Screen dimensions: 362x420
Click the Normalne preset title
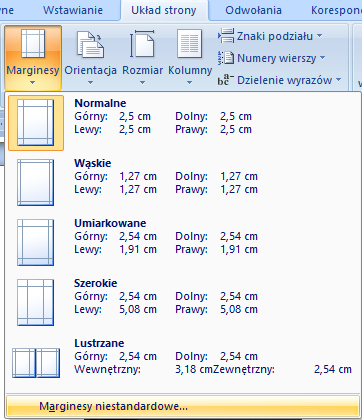(x=100, y=103)
